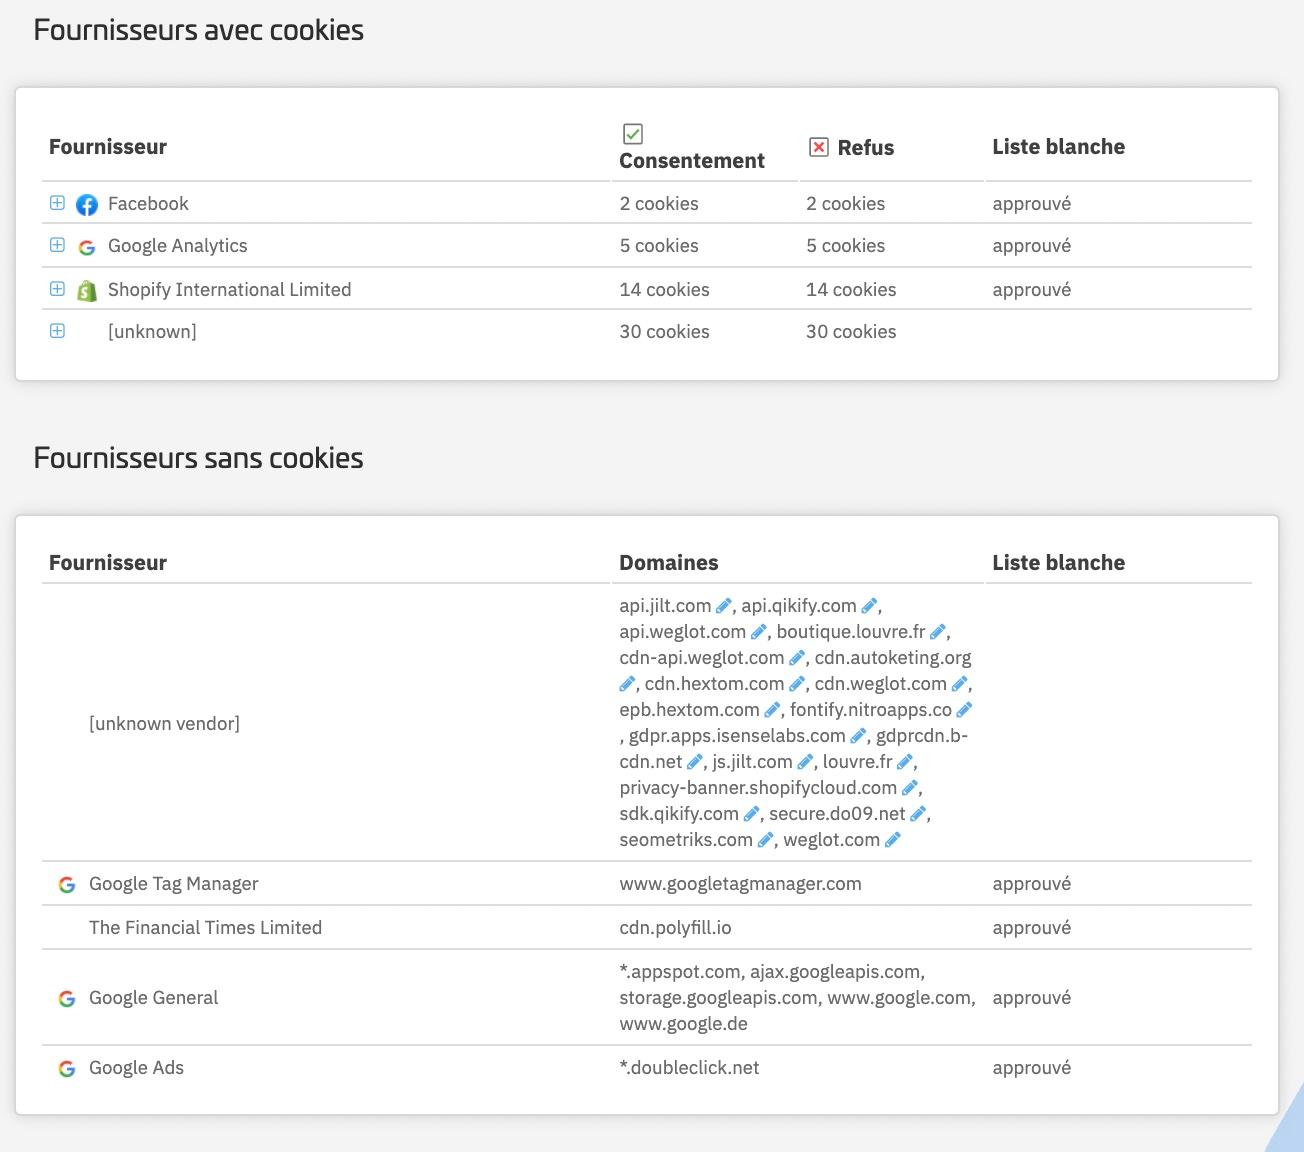Screen dimensions: 1304x1152
Task: Edit the privacy-banner.shopifycloud.com domain pencil
Action: point(910,788)
